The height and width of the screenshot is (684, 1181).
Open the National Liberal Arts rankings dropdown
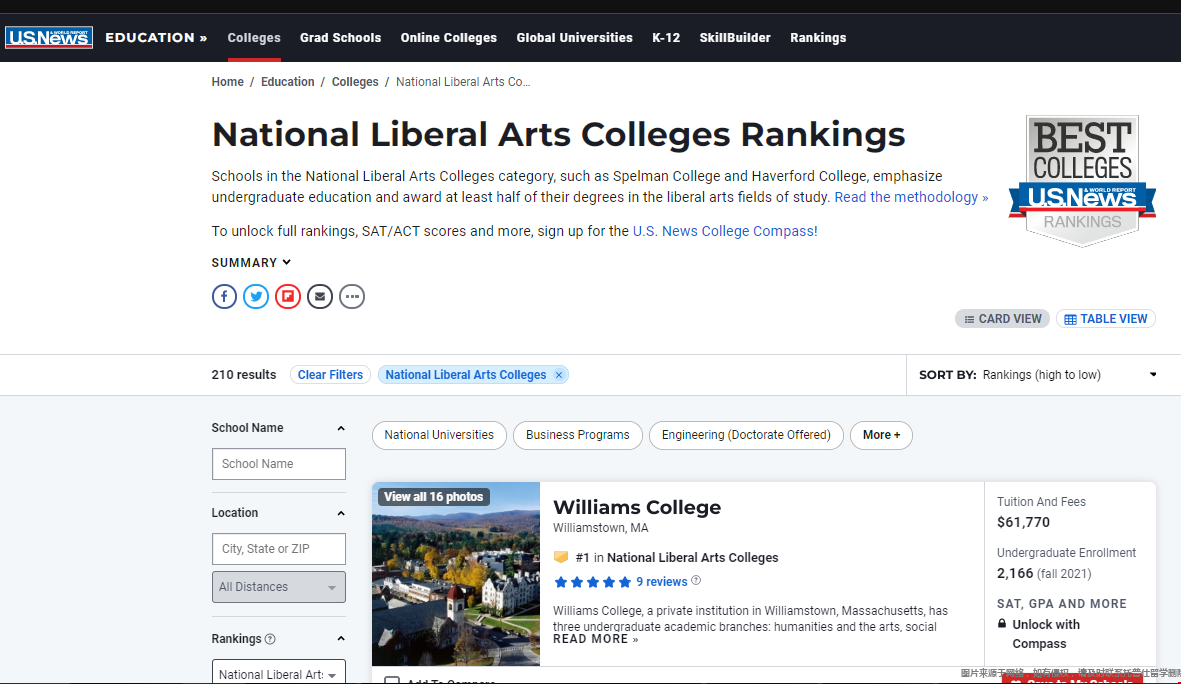[279, 673]
